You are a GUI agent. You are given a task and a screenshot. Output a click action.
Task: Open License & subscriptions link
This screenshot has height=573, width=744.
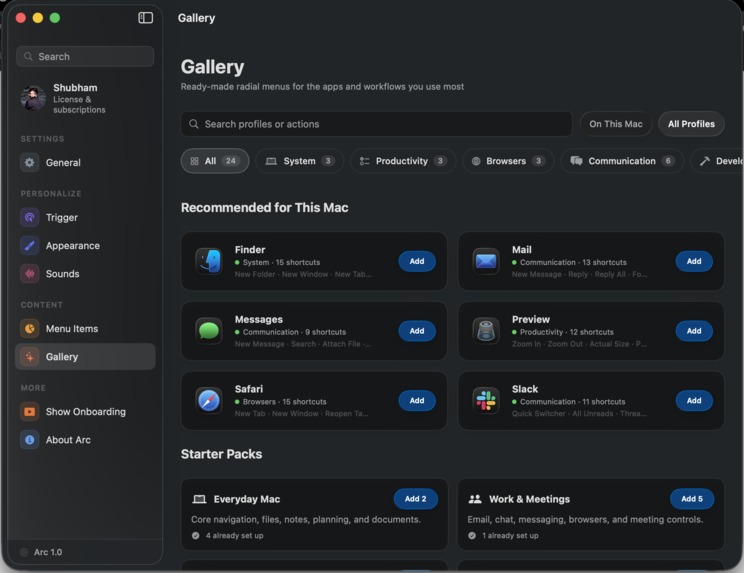[79, 105]
